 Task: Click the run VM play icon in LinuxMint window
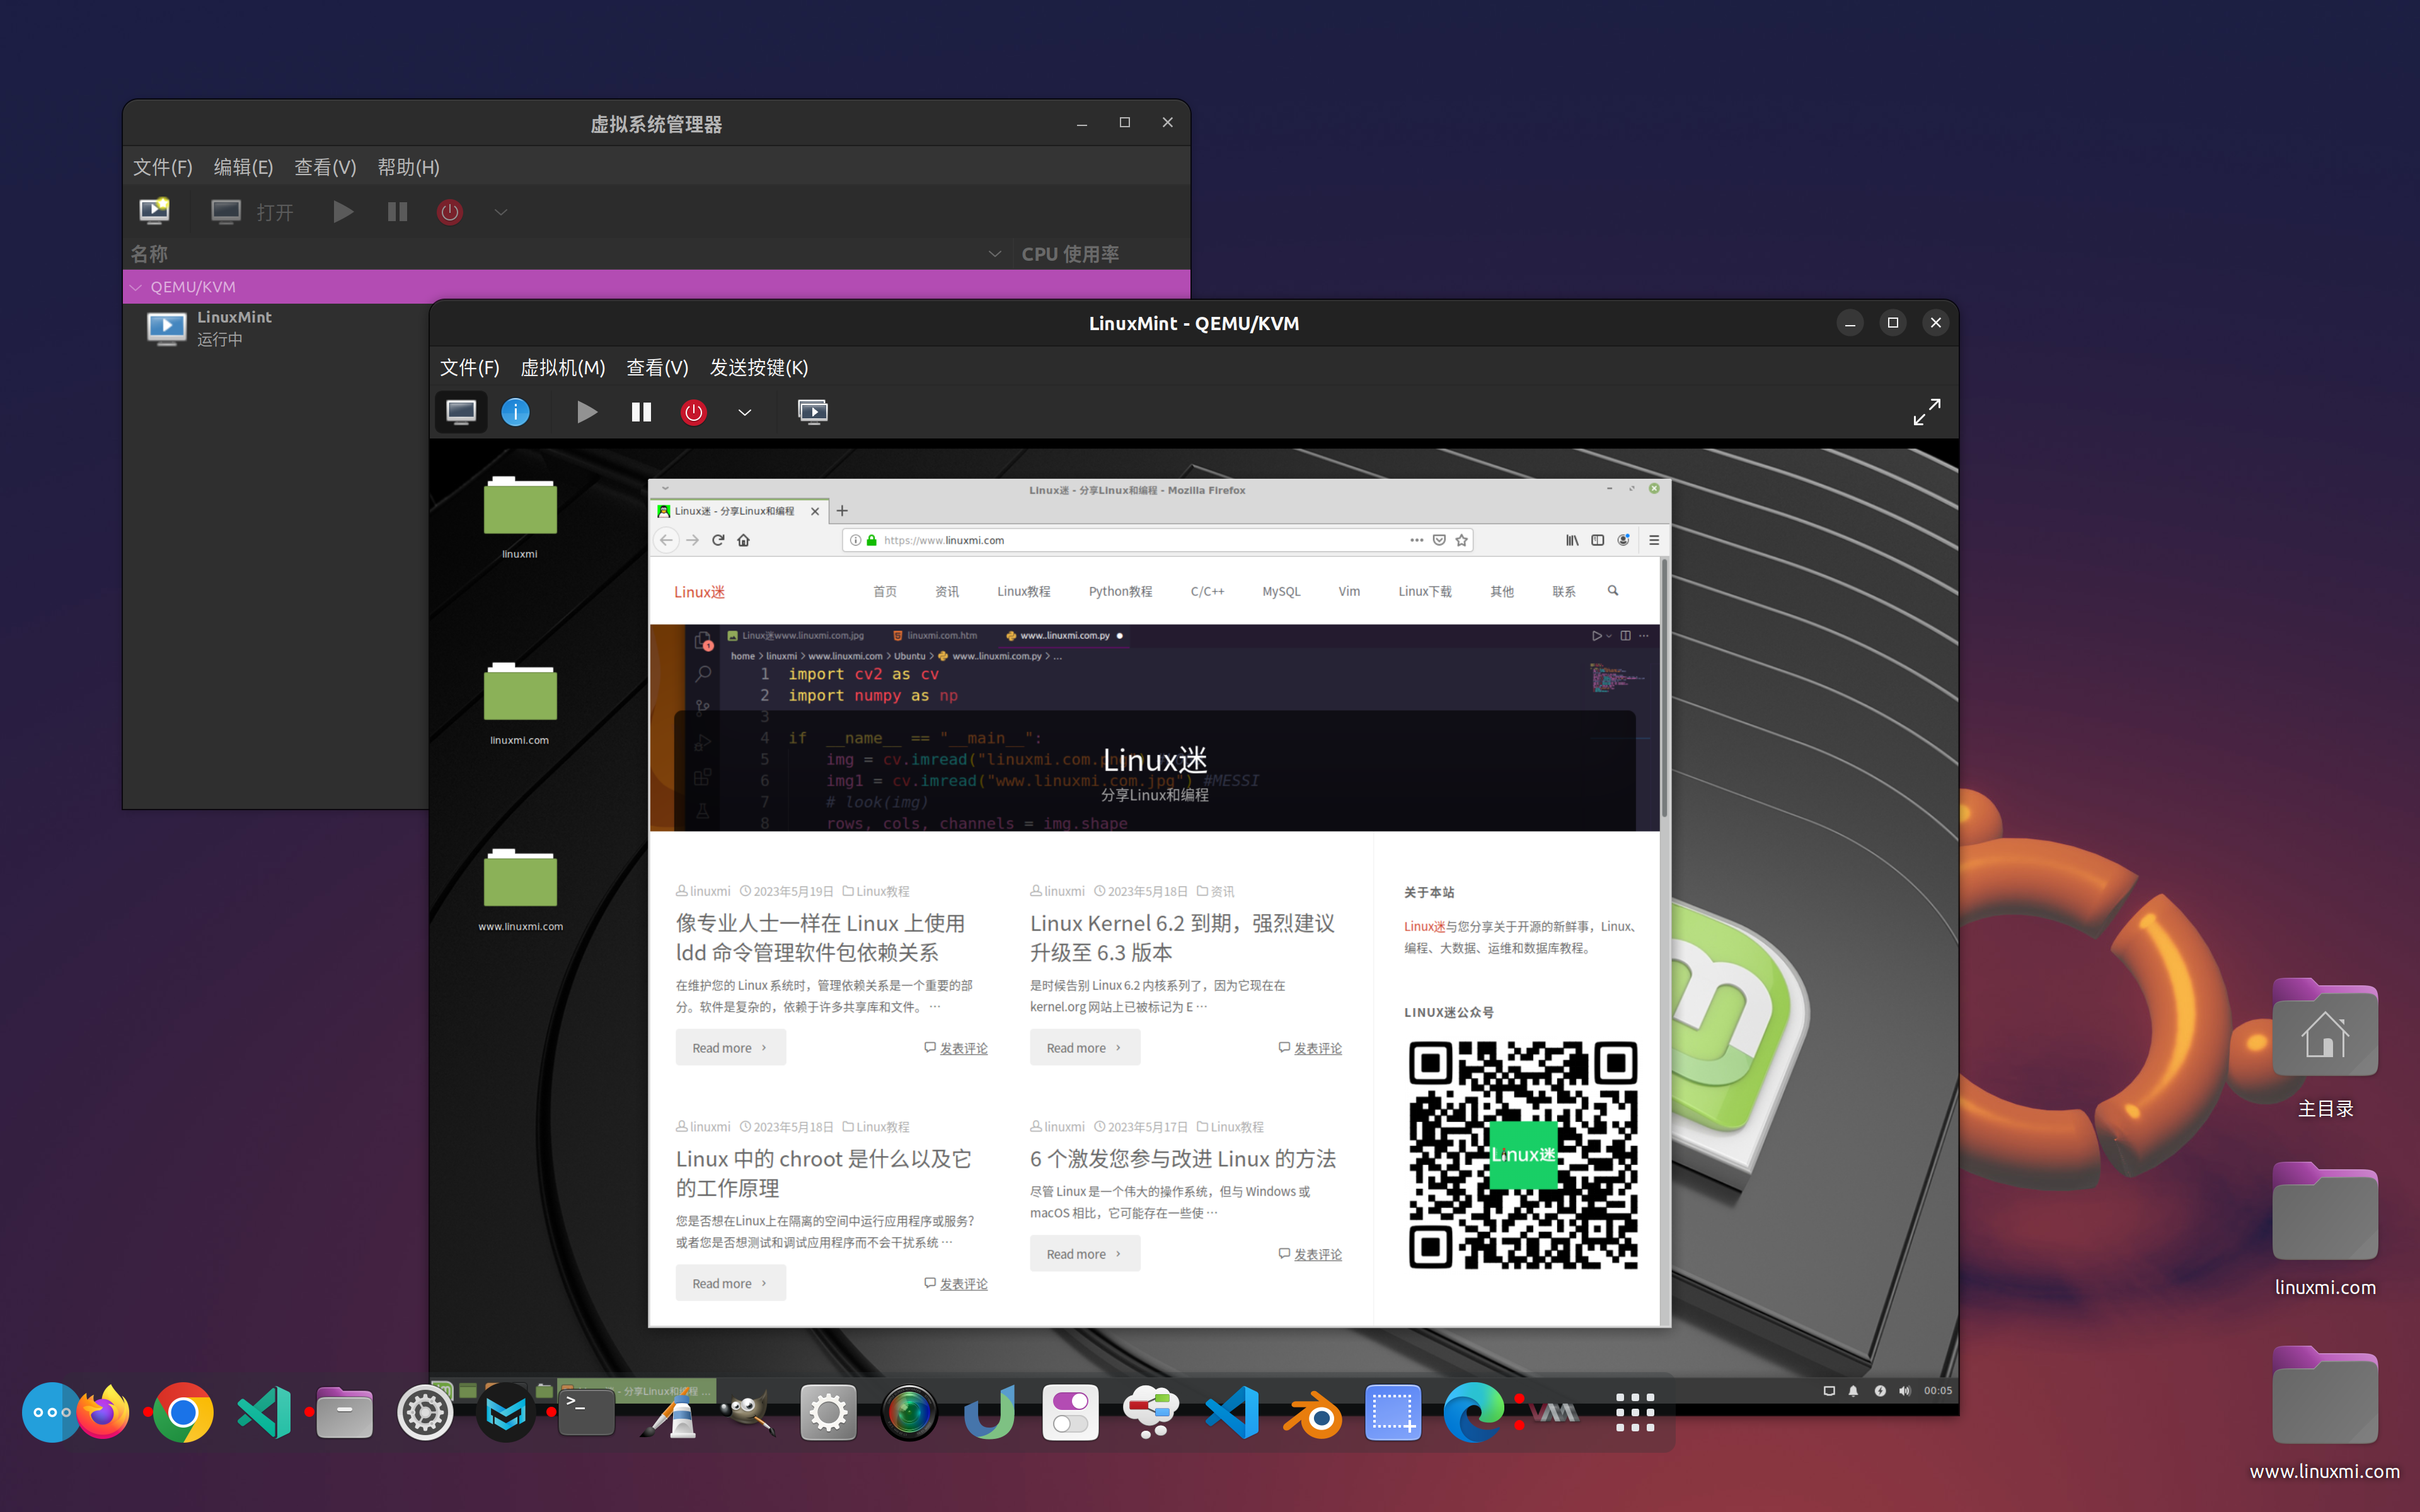(x=587, y=412)
